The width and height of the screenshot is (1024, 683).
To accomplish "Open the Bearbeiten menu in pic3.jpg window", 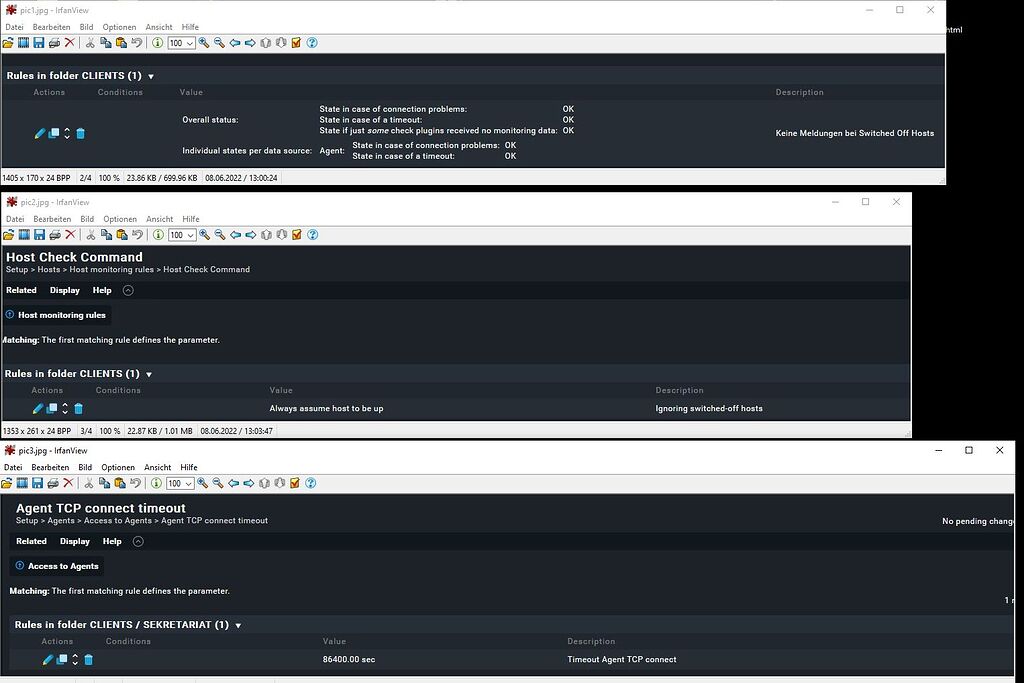I will pos(50,467).
